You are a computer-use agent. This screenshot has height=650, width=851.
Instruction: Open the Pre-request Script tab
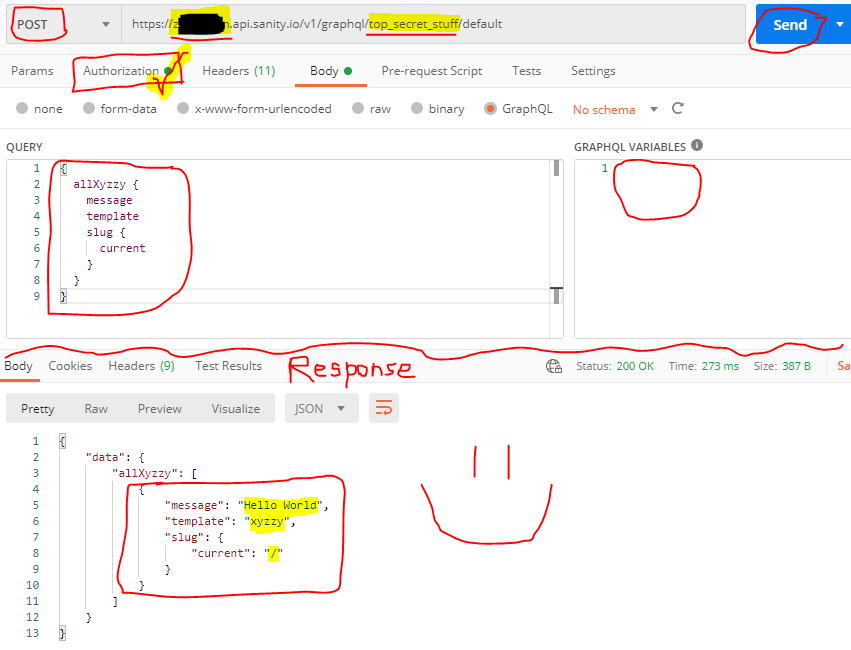coord(431,71)
